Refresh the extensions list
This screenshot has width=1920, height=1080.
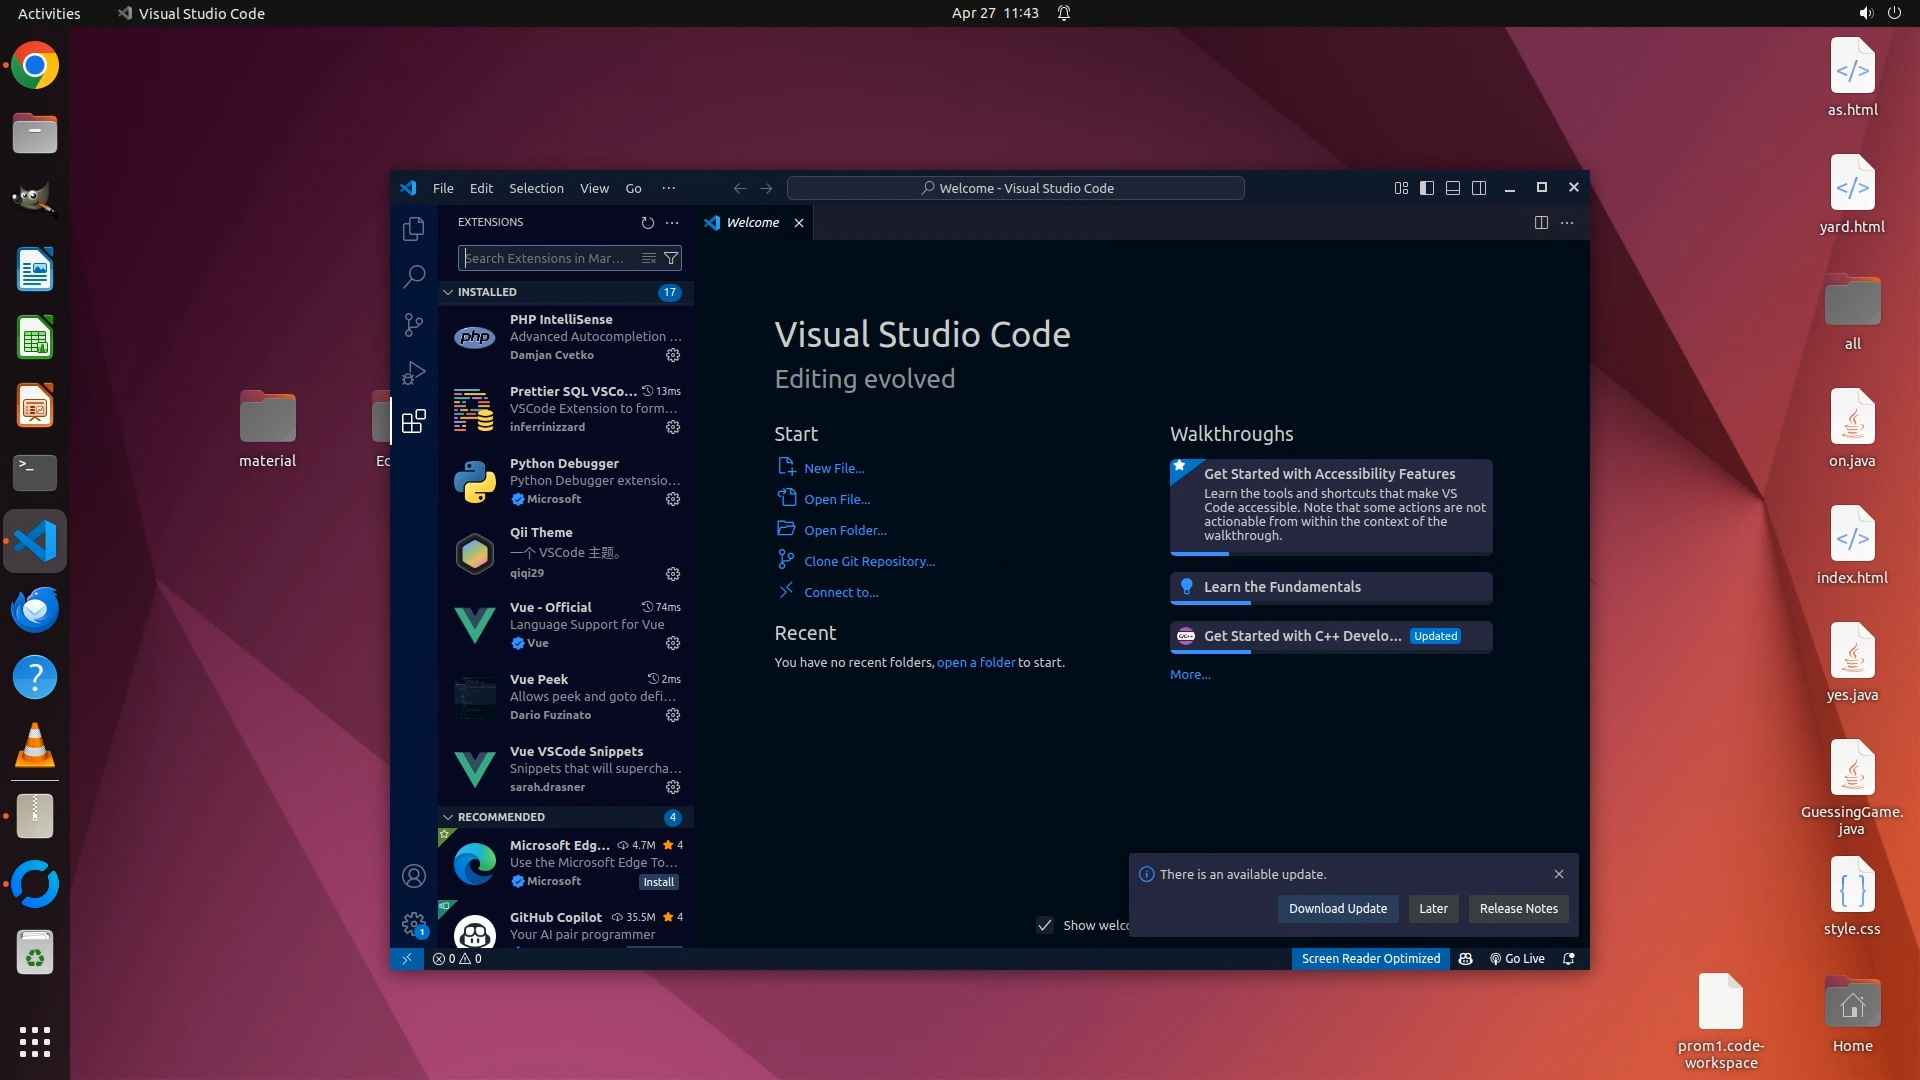pyautogui.click(x=647, y=223)
